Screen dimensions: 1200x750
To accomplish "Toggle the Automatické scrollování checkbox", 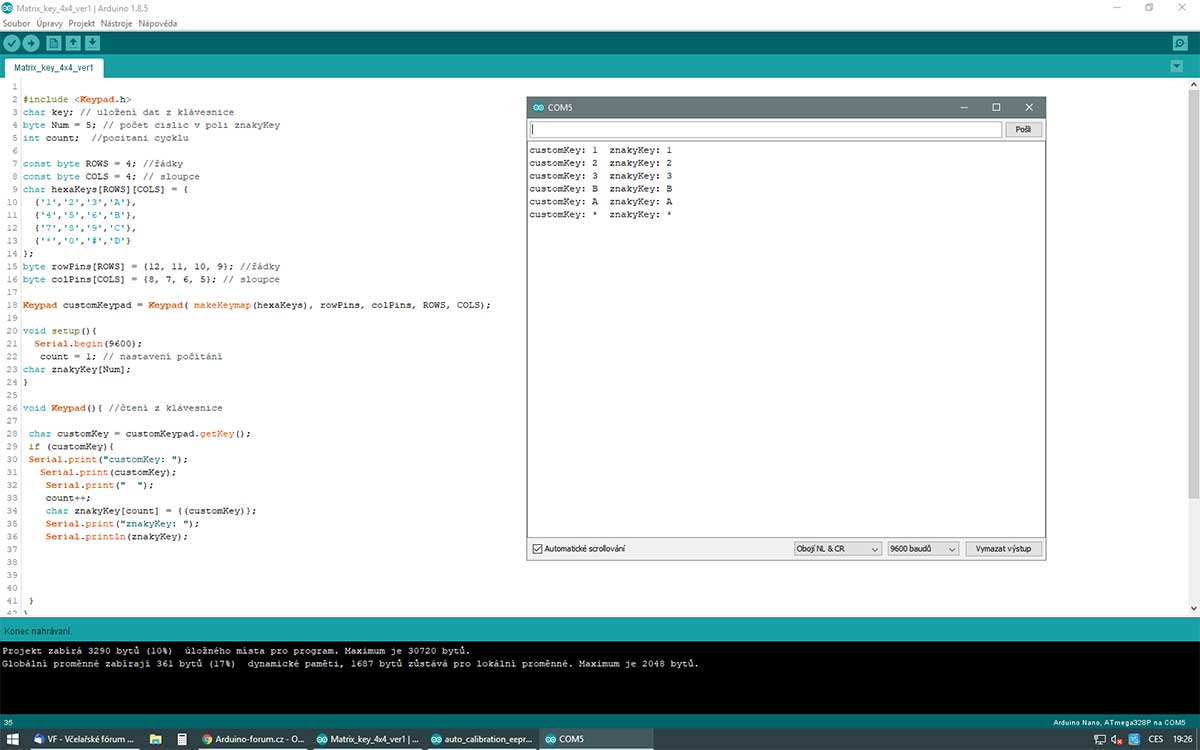I will [x=538, y=549].
